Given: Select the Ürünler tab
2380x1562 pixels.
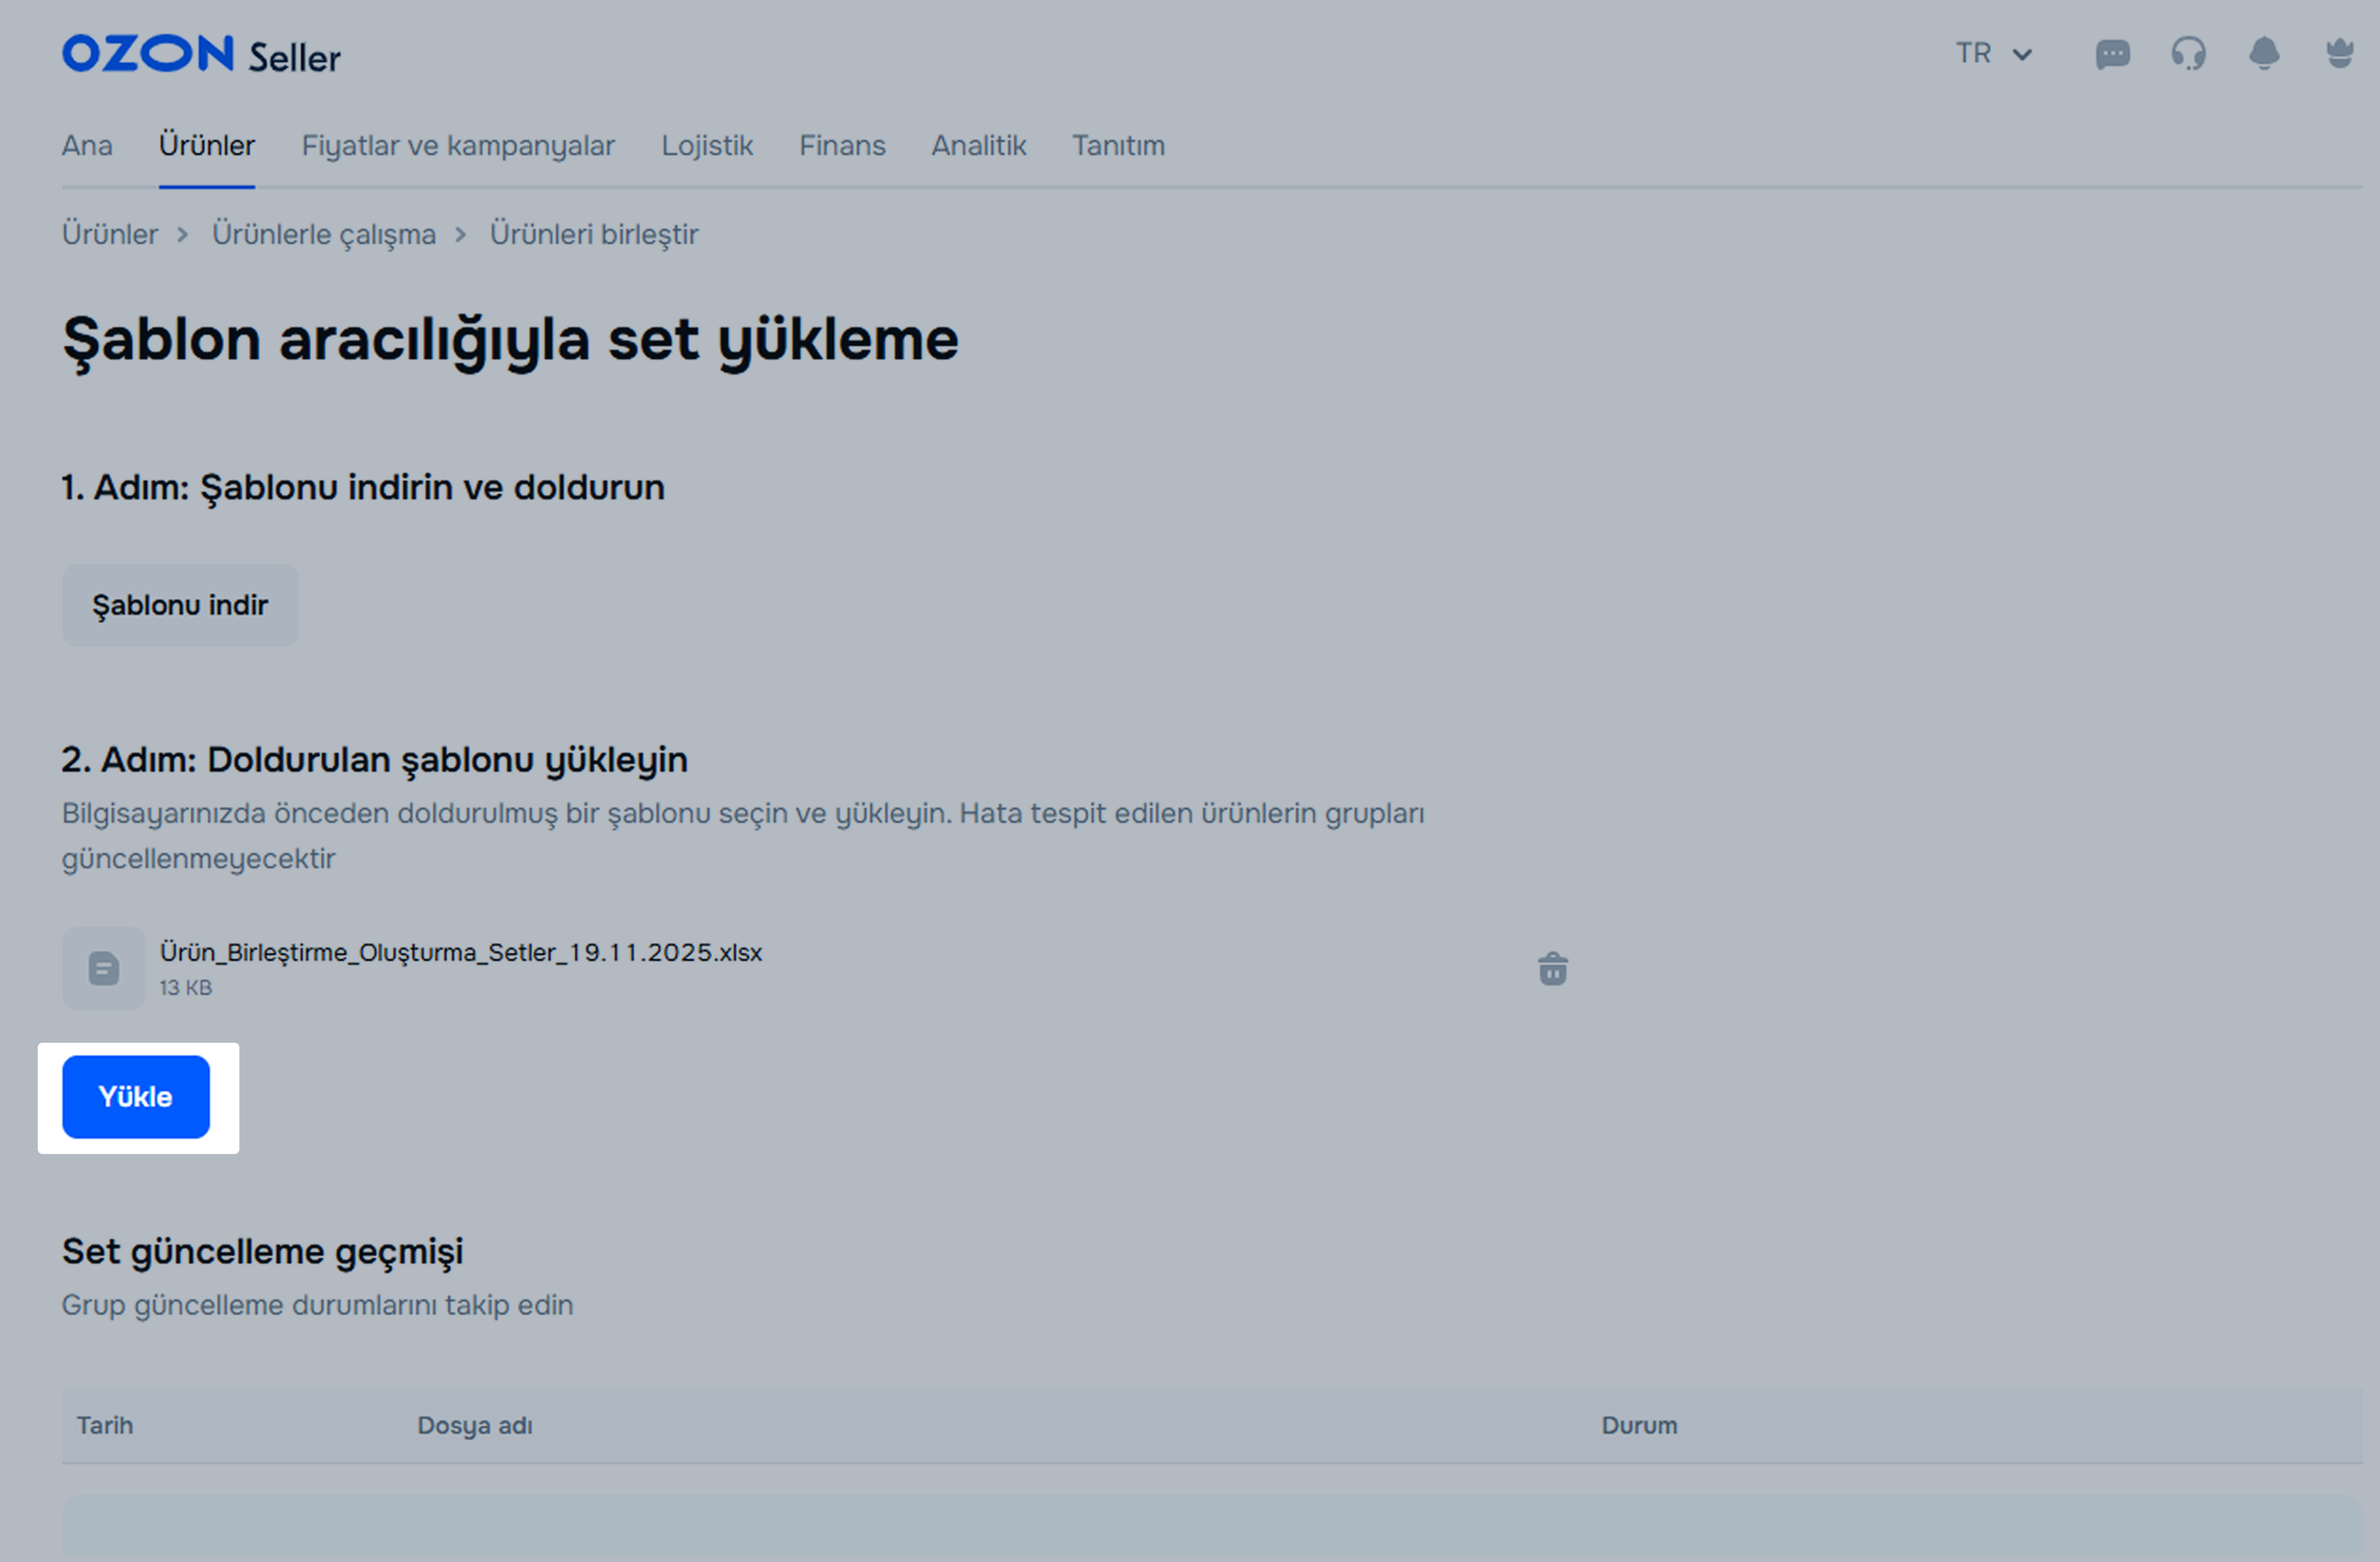Looking at the screenshot, I should click(x=207, y=146).
